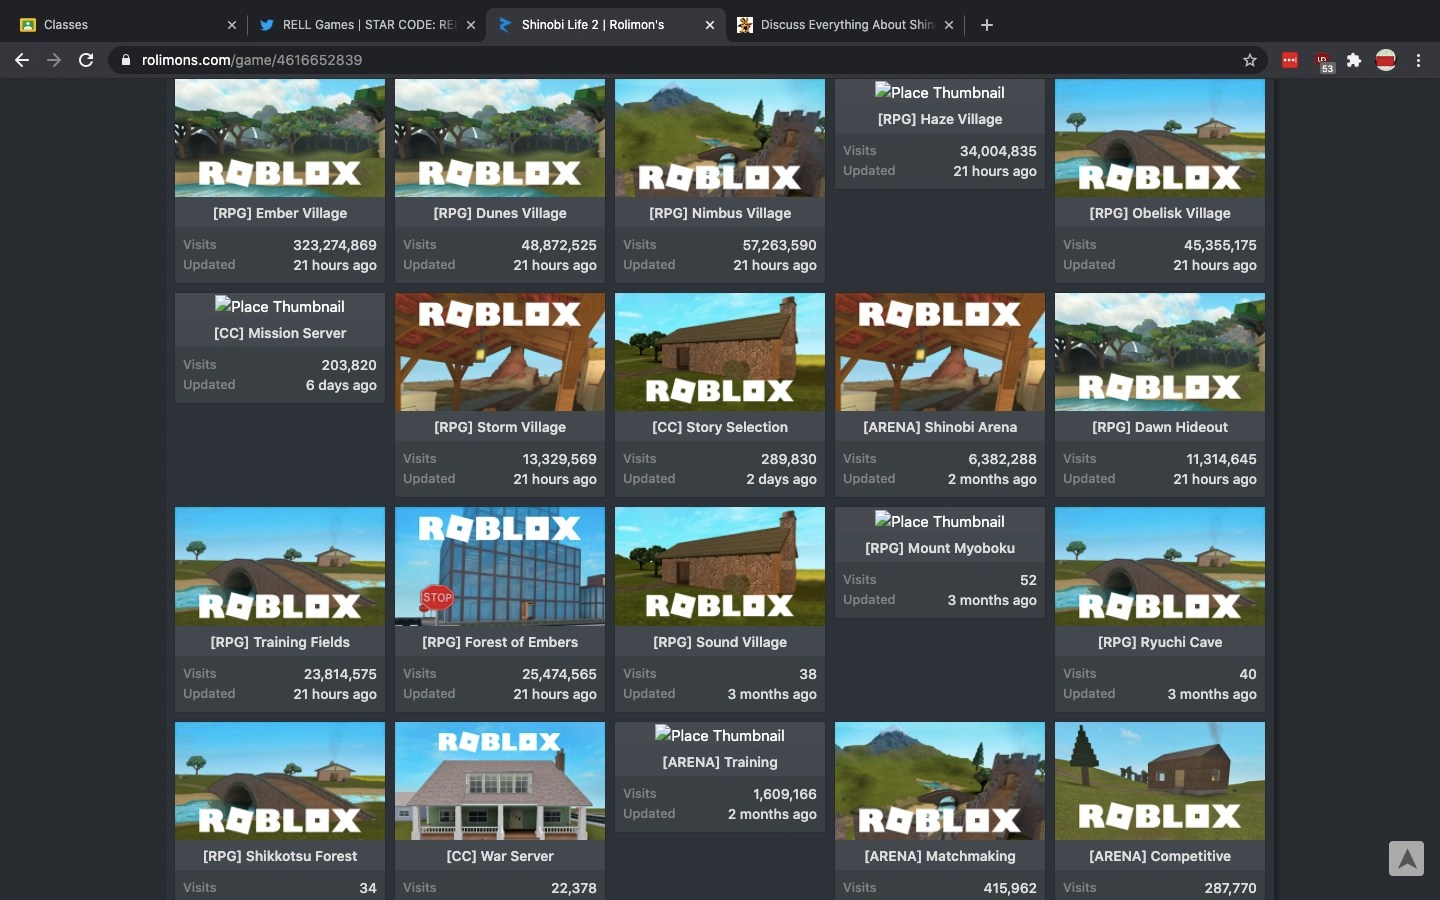Open the Shikkotsu Forest thumbnail
Image resolution: width=1440 pixels, height=900 pixels.
coord(280,781)
